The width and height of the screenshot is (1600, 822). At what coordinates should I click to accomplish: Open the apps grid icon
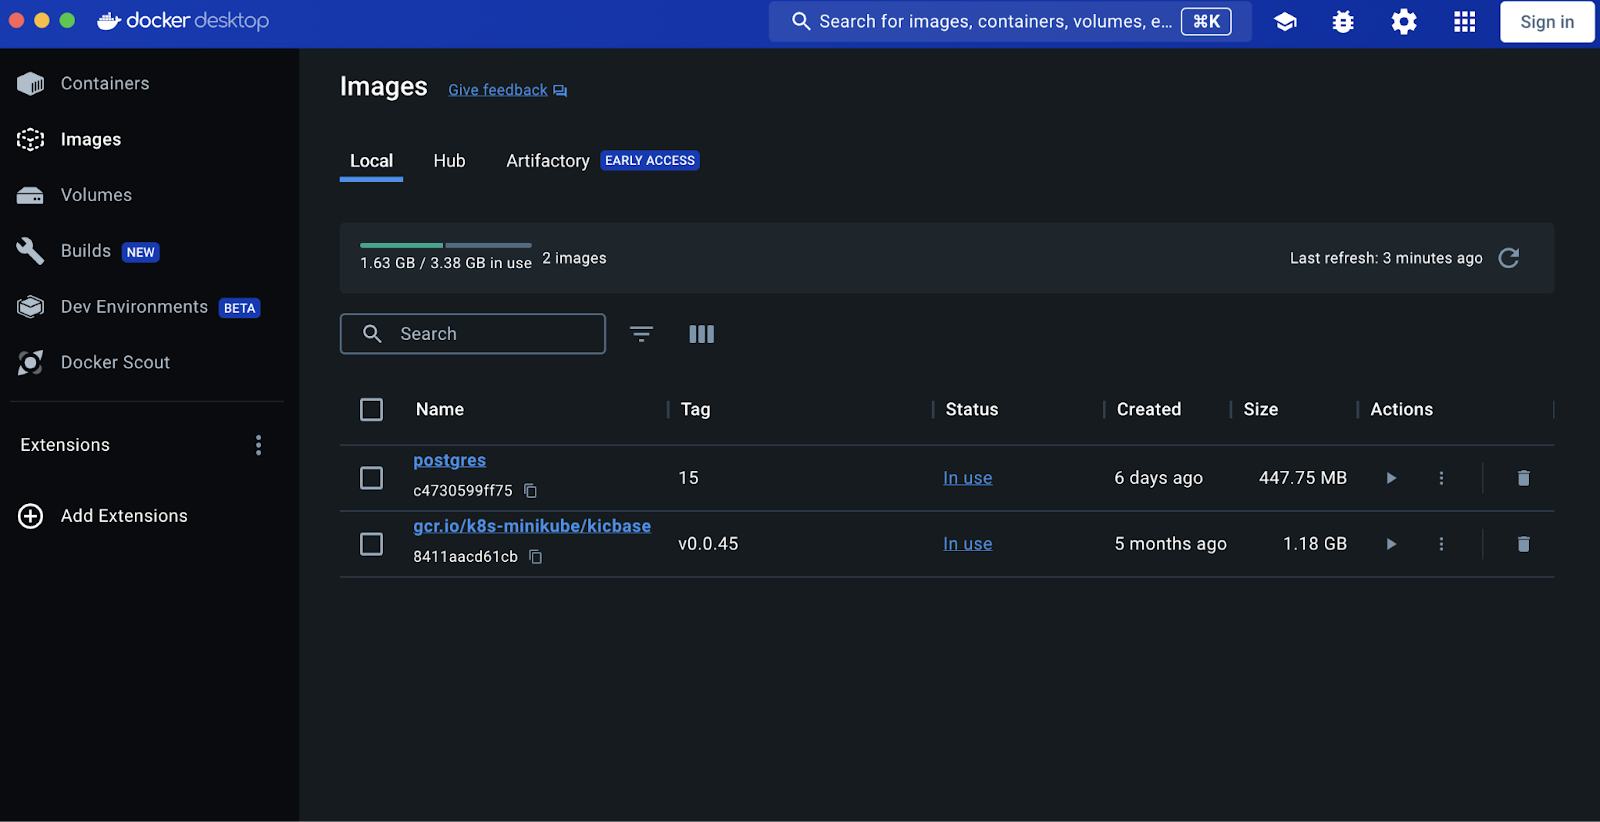[x=1464, y=21]
